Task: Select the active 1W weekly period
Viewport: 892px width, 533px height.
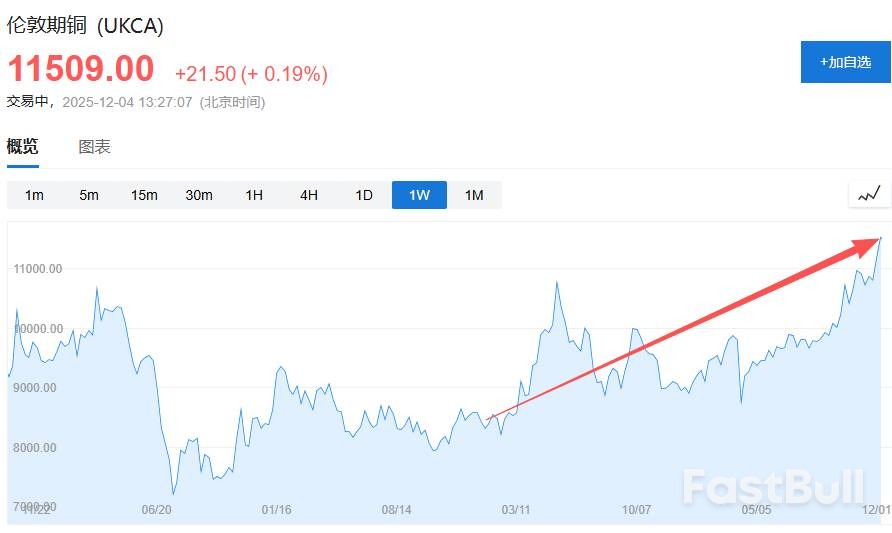Action: point(419,195)
